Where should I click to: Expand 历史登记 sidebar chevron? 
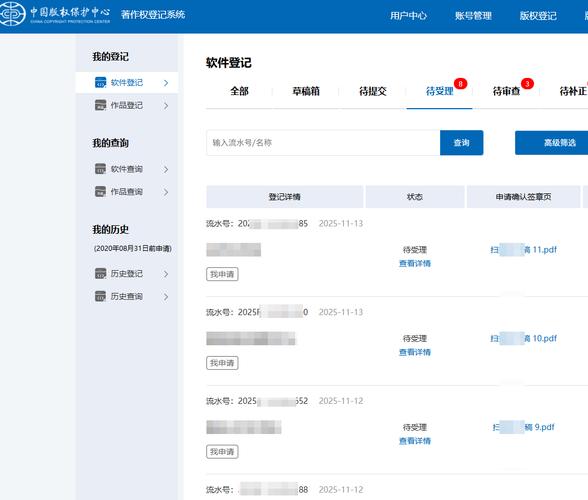tap(166, 274)
